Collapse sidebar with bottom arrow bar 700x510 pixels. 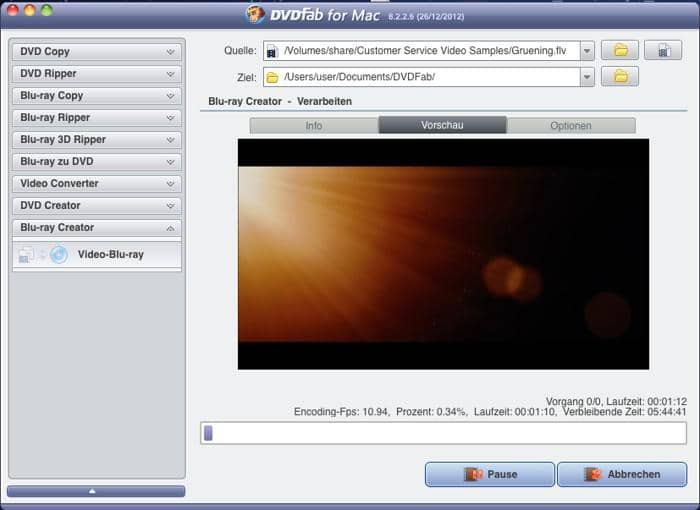96,491
